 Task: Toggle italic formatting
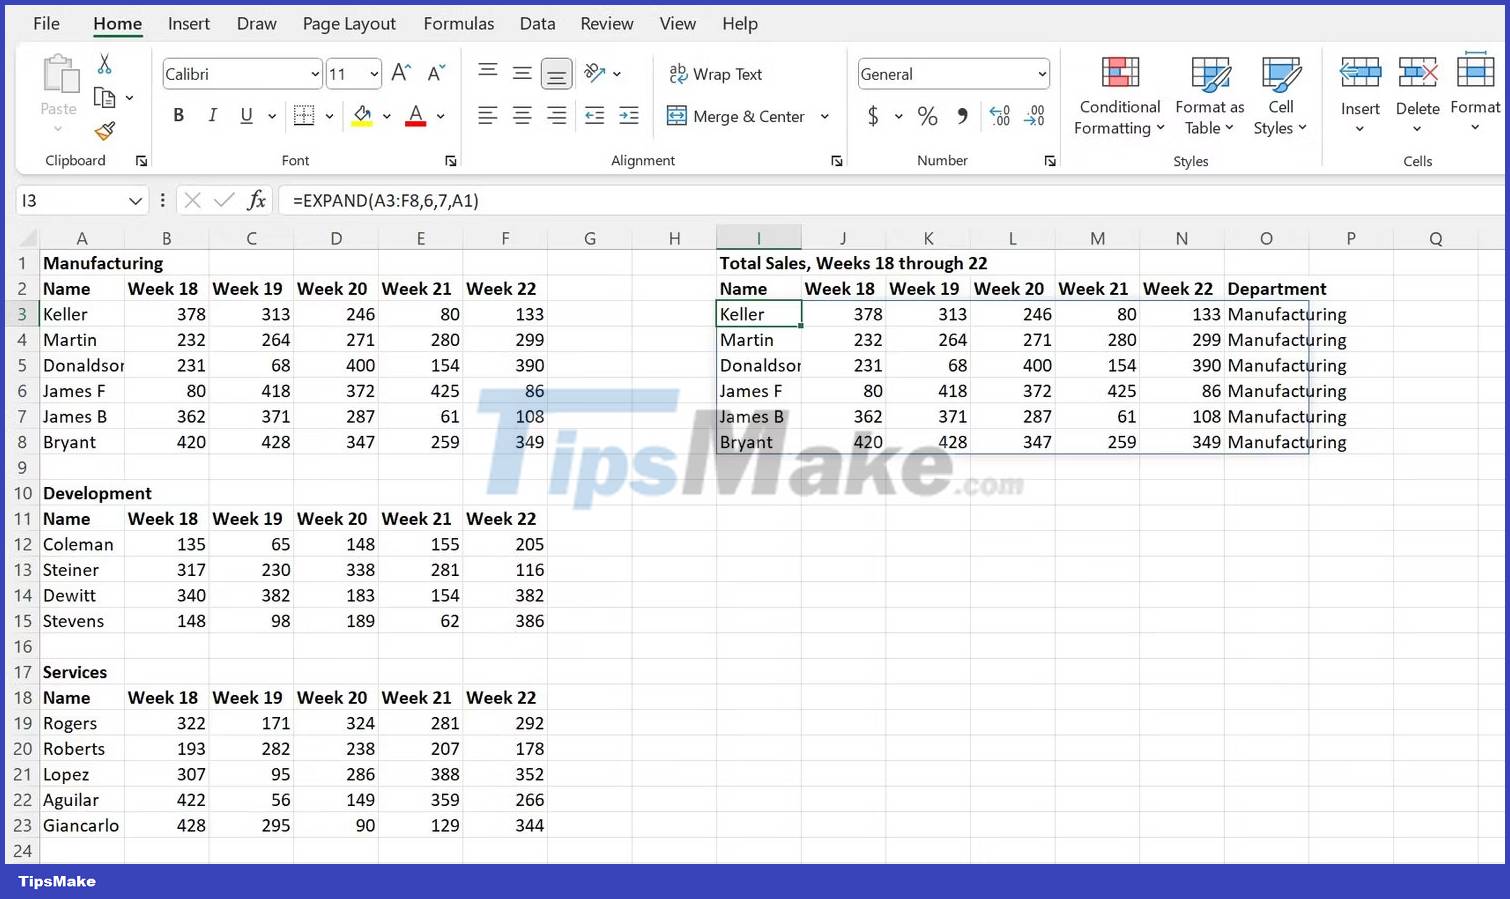[x=212, y=115]
